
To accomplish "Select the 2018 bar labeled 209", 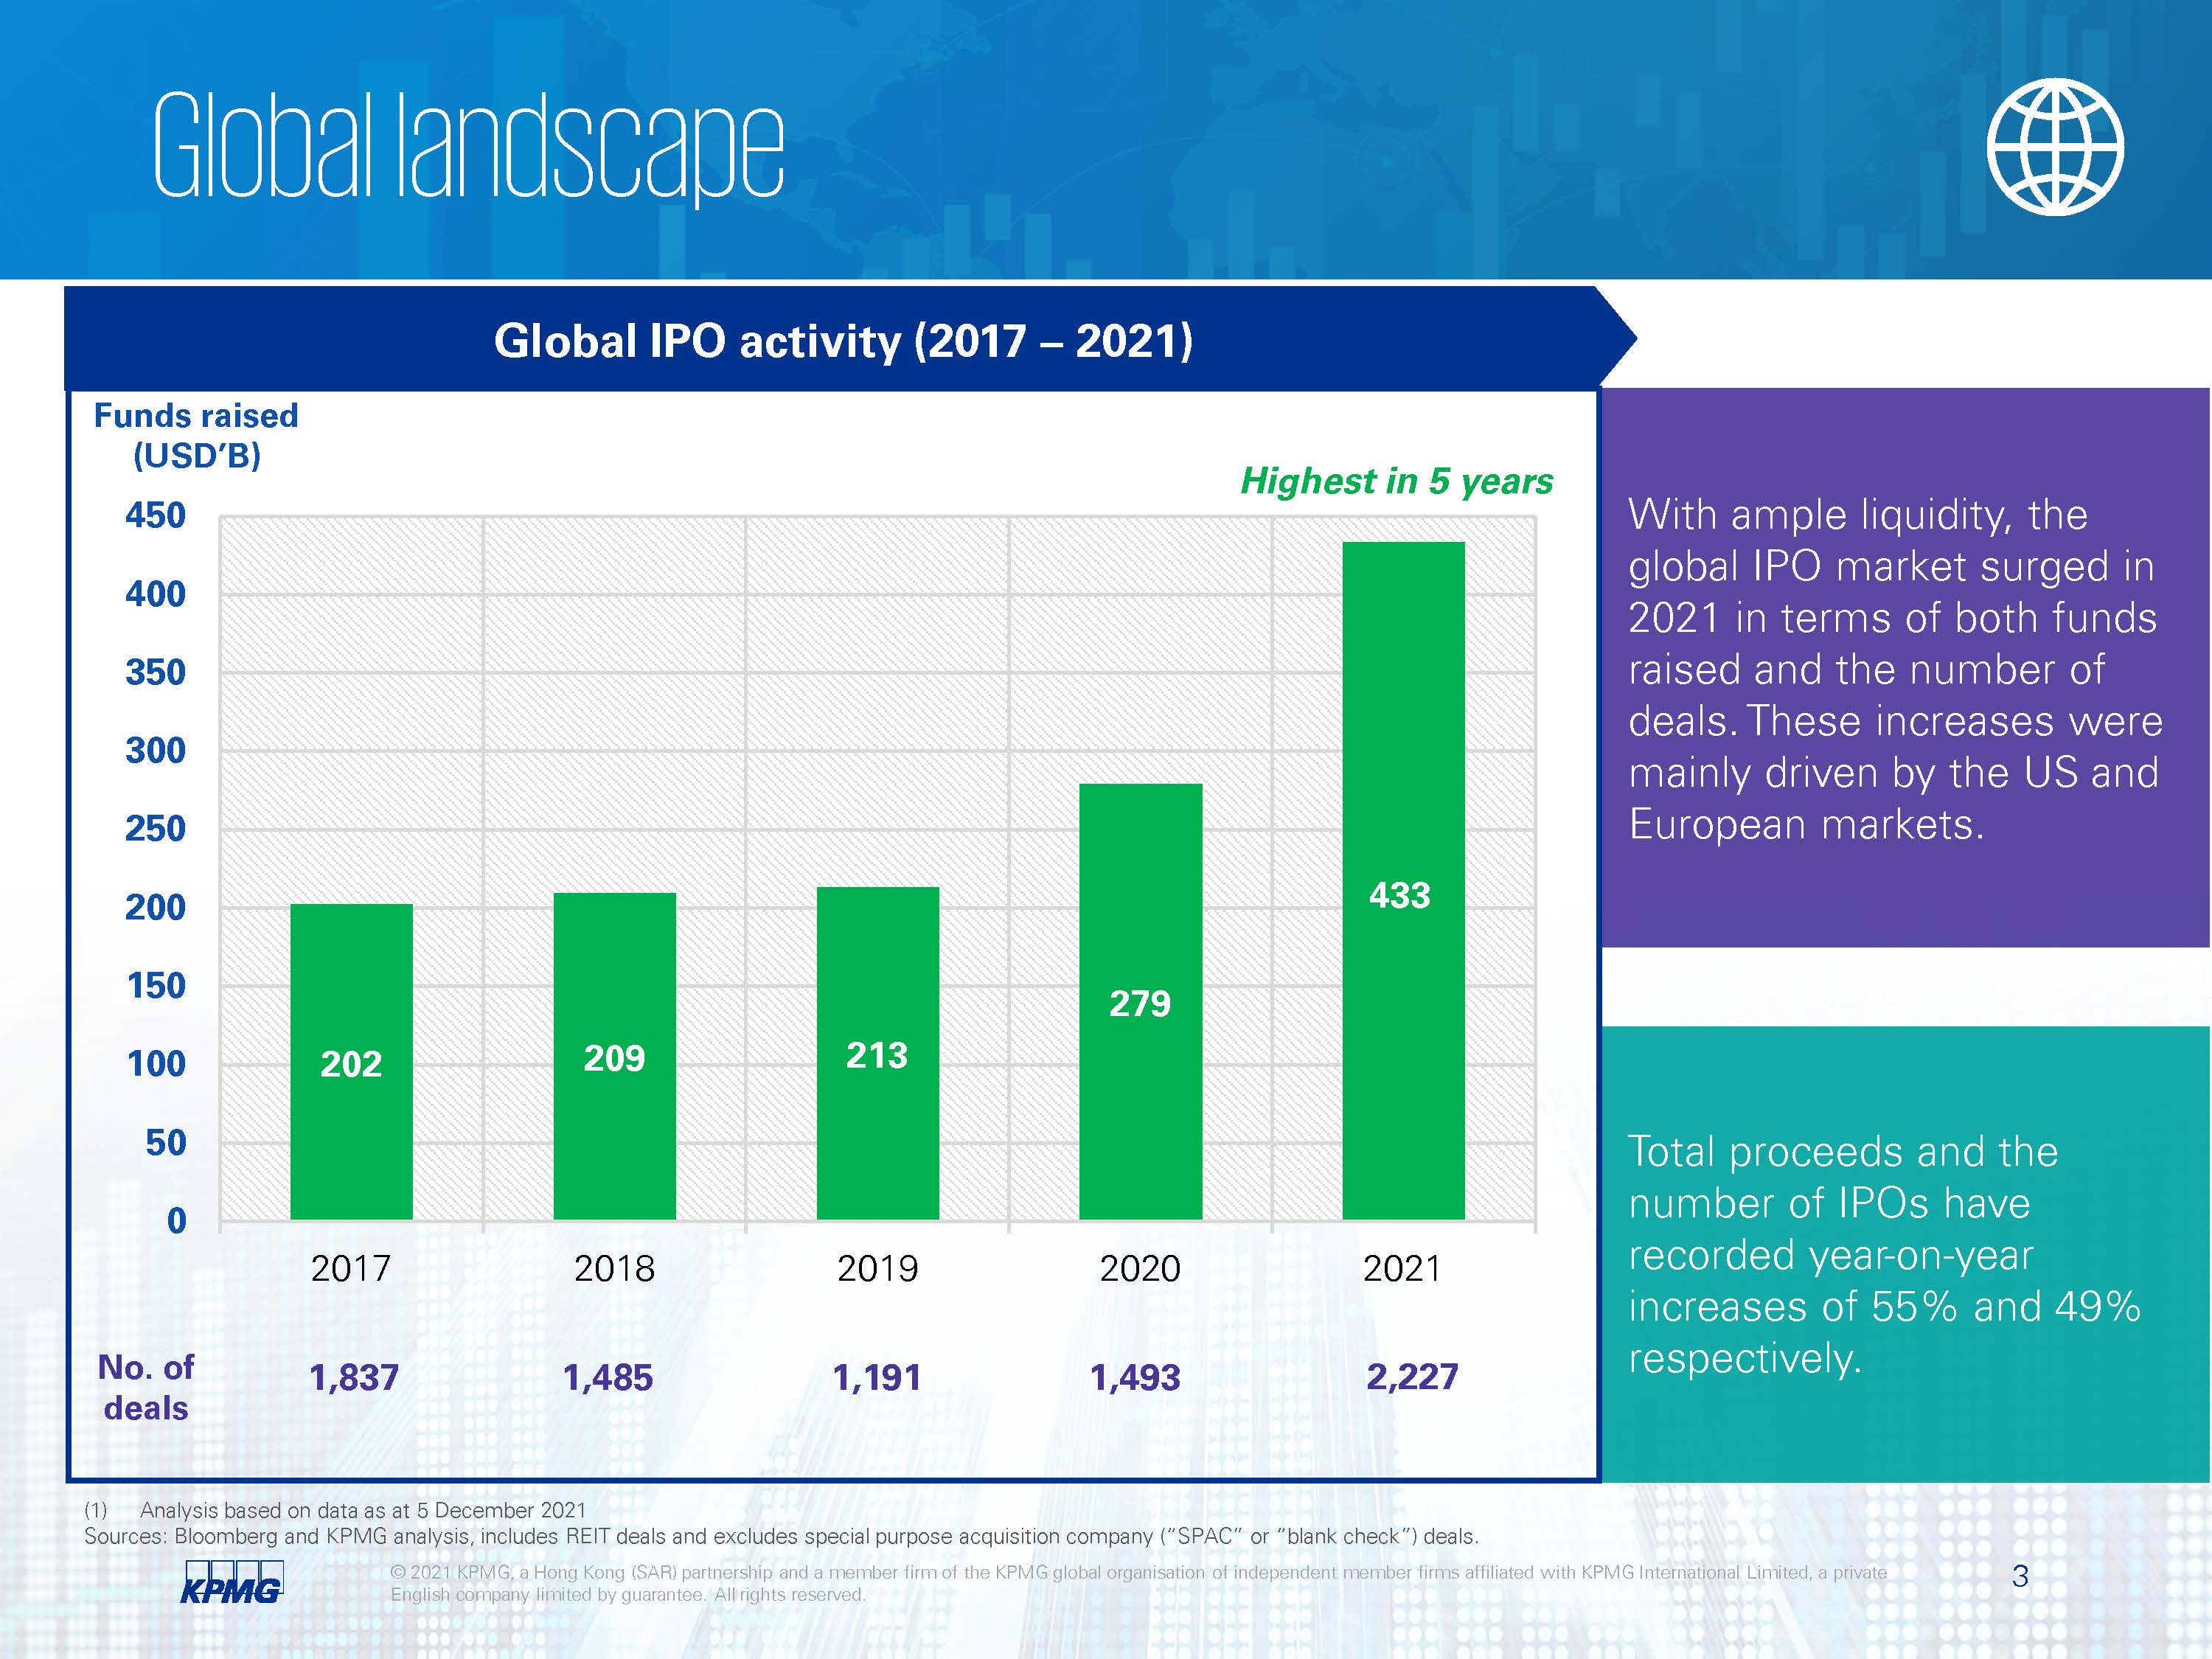I will pyautogui.click(x=614, y=1056).
